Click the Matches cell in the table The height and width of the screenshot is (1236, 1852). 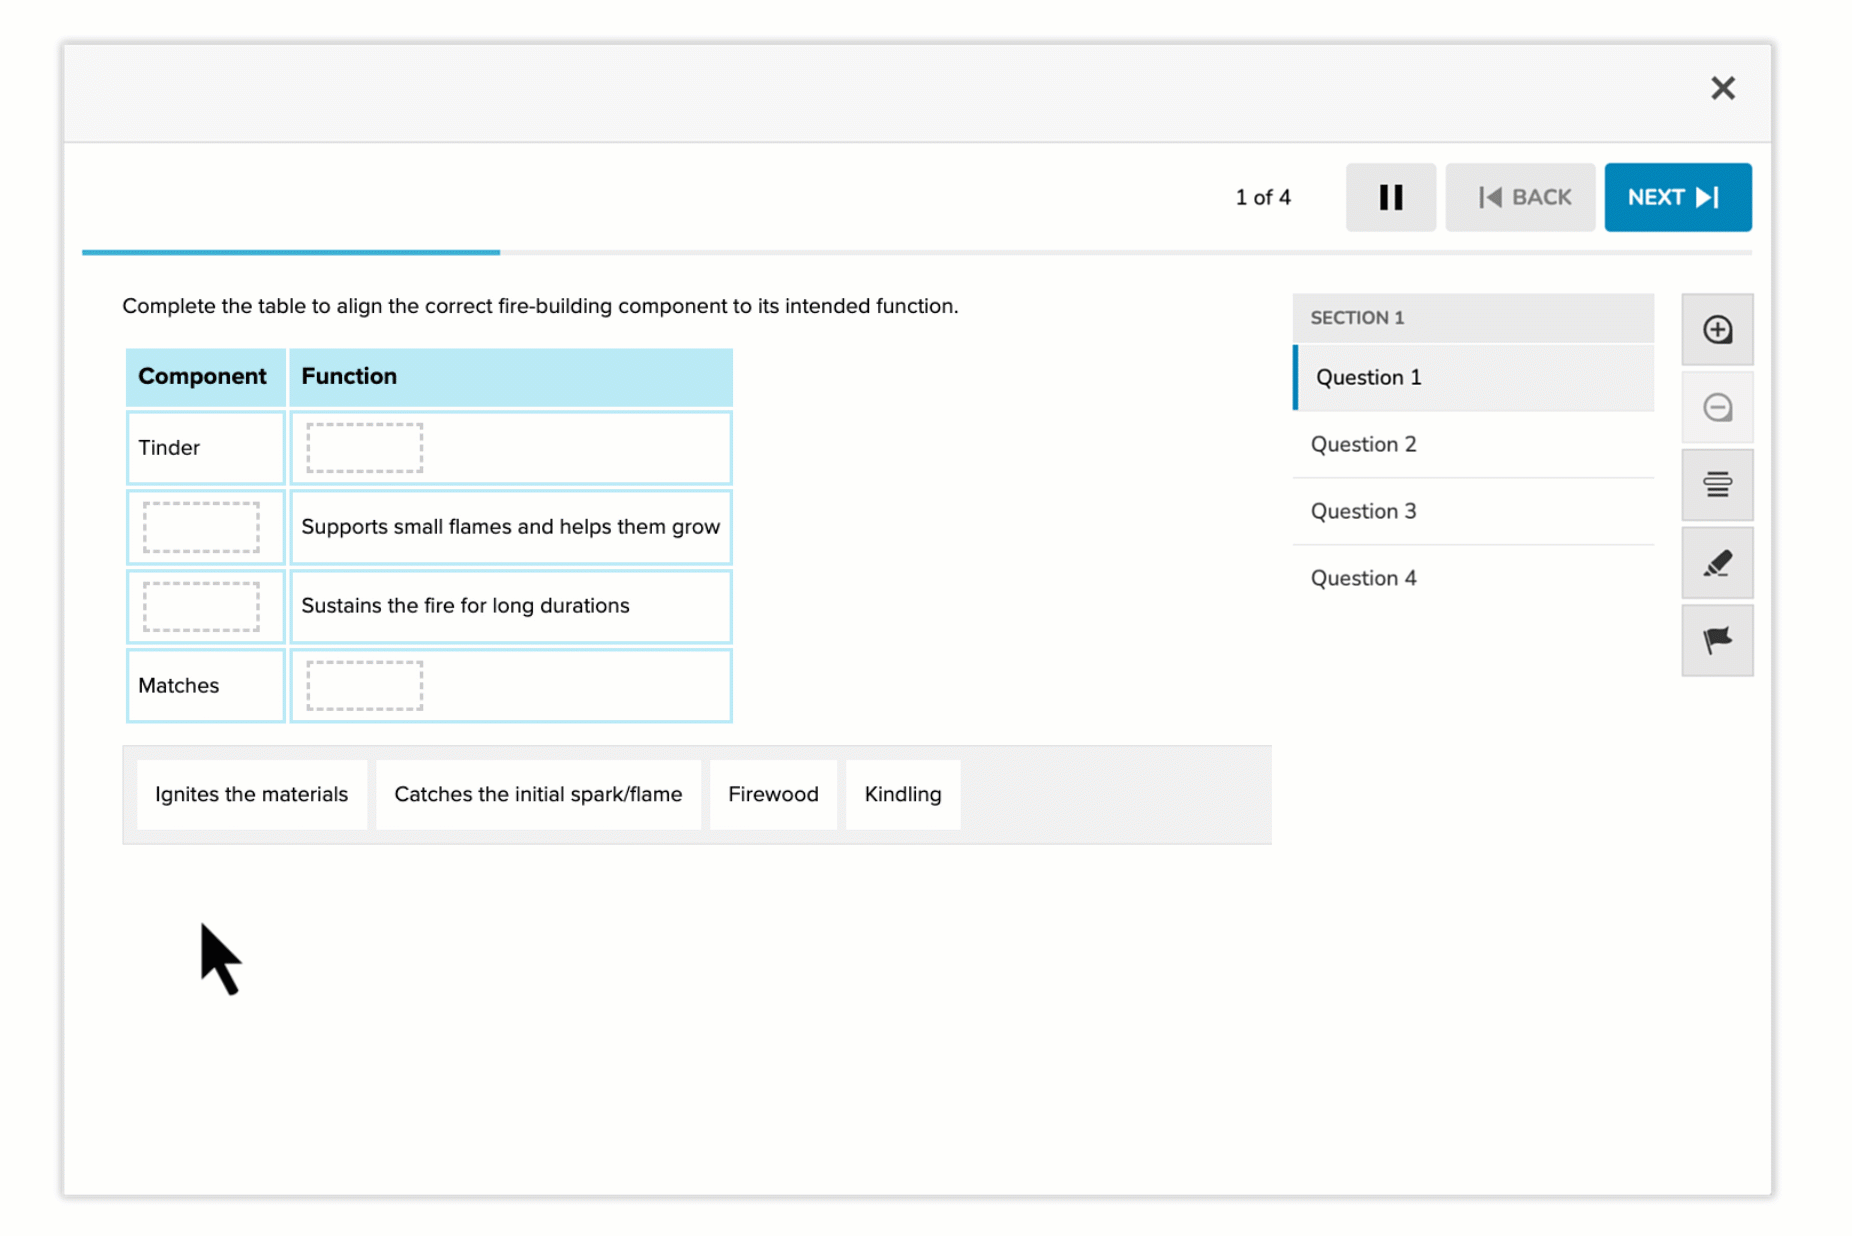[x=206, y=685]
